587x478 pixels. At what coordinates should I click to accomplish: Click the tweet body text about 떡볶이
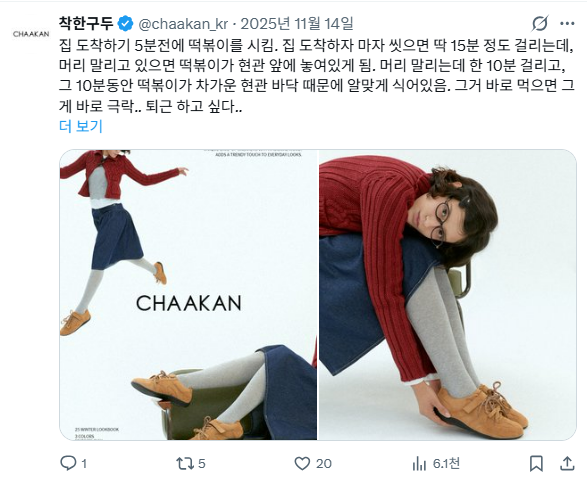click(317, 76)
